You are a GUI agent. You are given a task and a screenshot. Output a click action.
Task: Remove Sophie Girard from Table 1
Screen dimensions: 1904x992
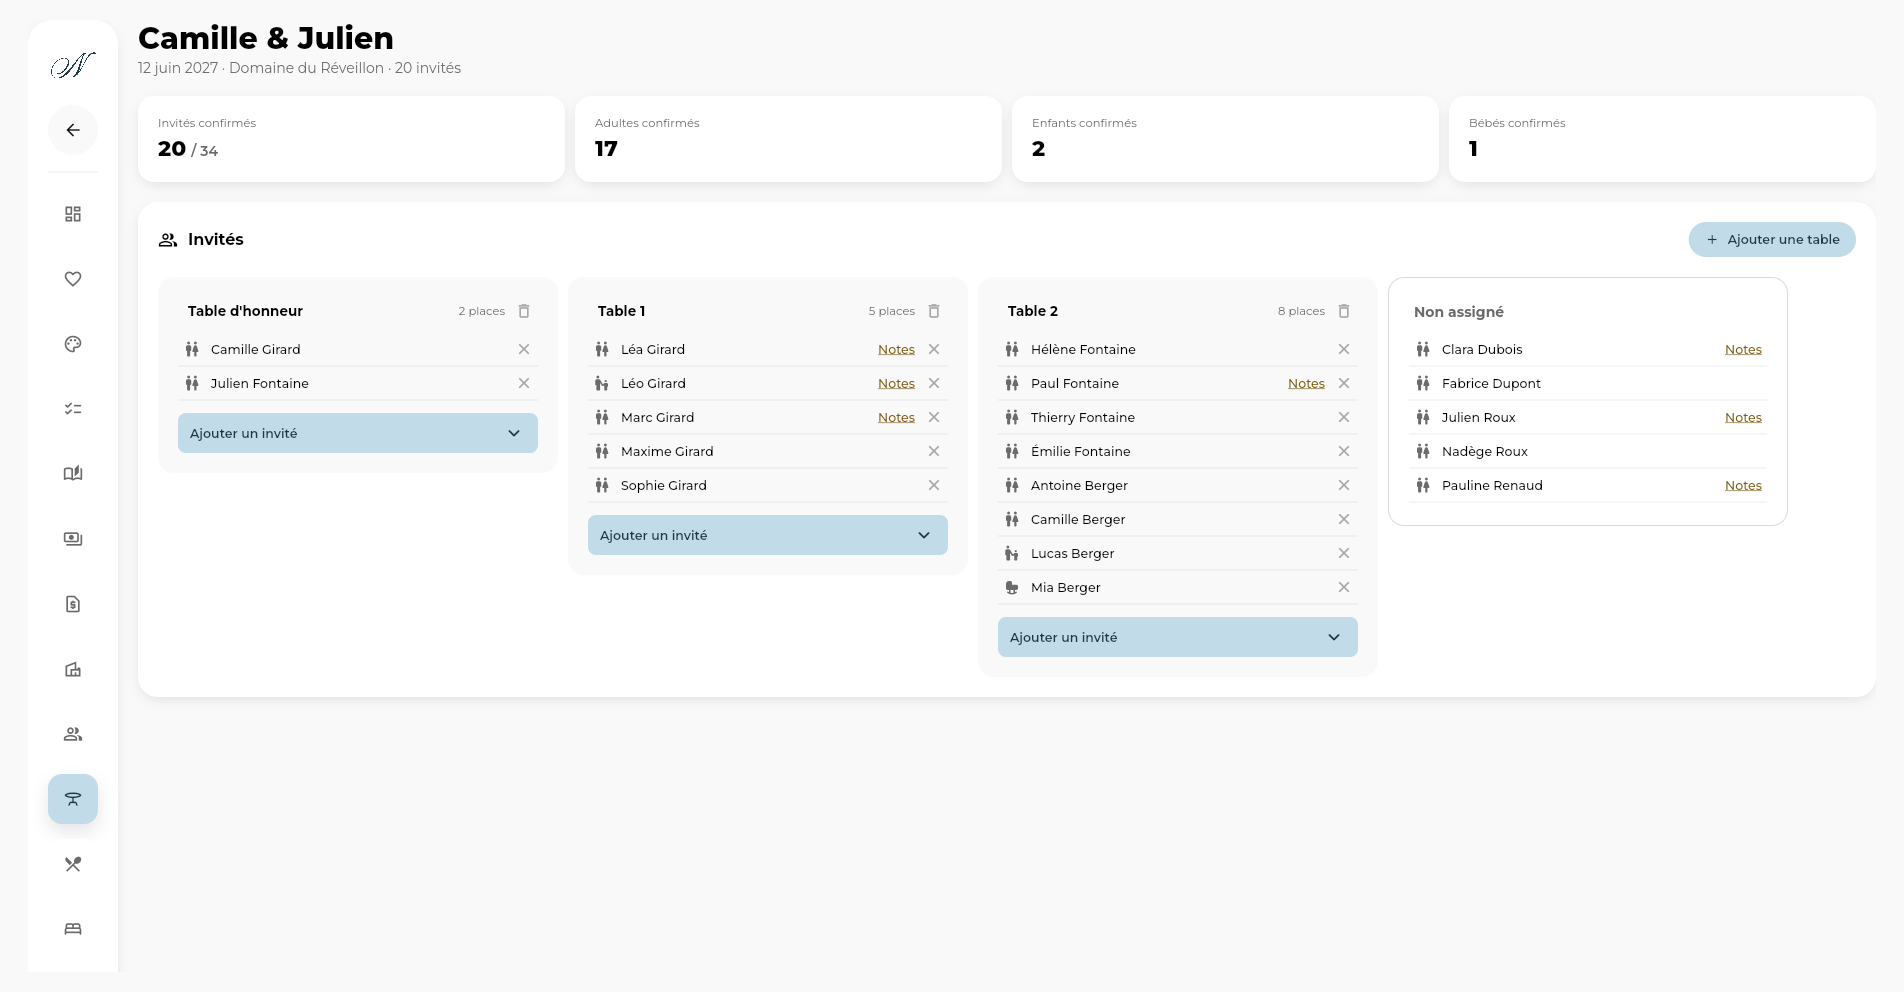click(x=934, y=485)
